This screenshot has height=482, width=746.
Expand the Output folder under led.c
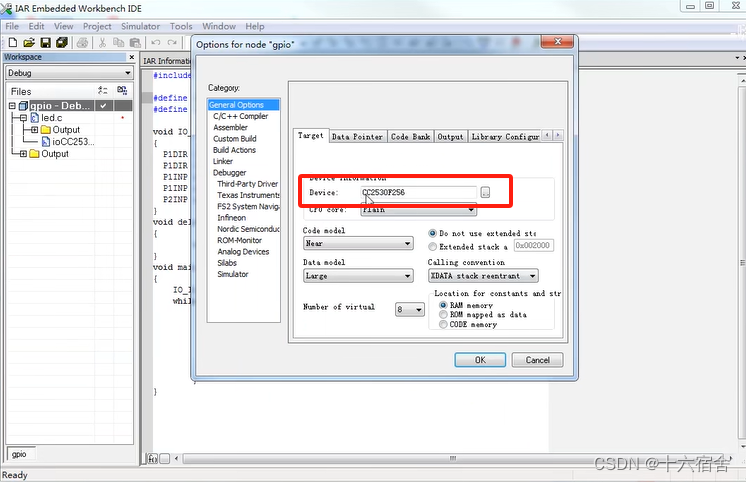tap(34, 130)
